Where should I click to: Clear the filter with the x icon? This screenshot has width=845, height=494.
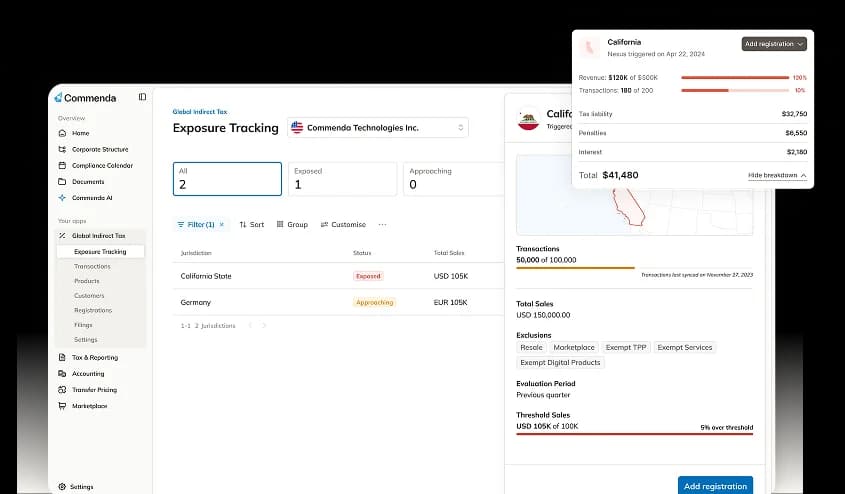click(x=221, y=225)
